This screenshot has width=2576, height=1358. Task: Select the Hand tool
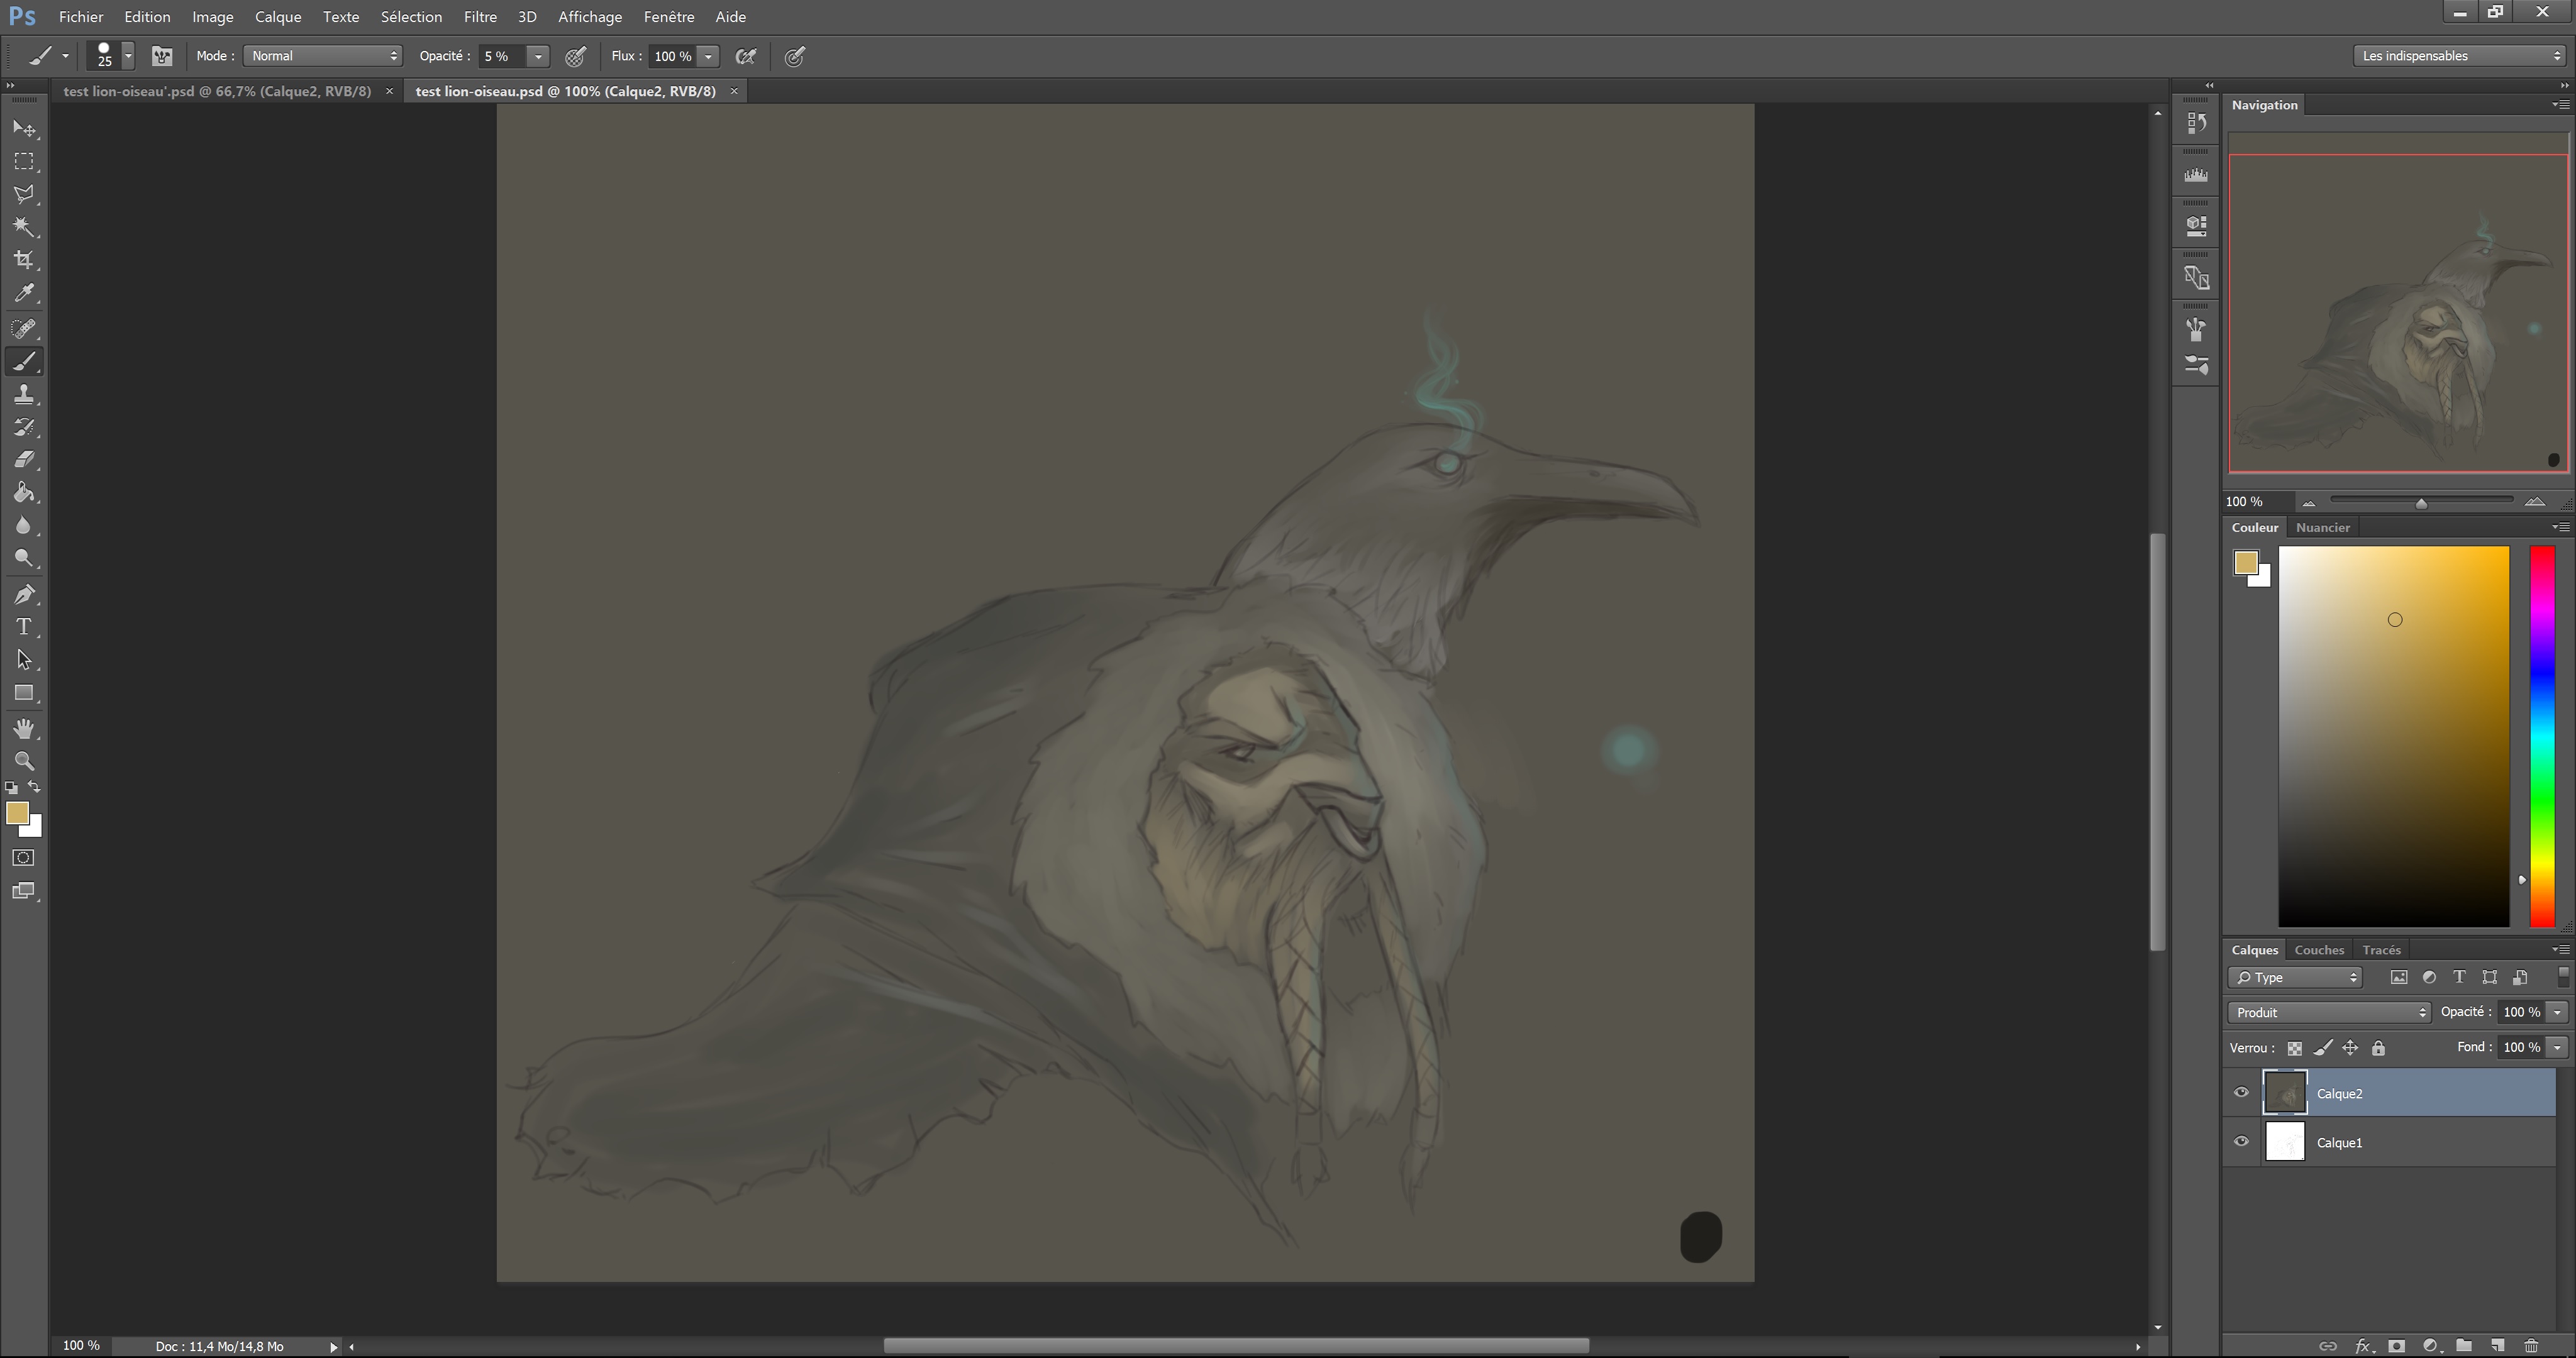[x=24, y=728]
